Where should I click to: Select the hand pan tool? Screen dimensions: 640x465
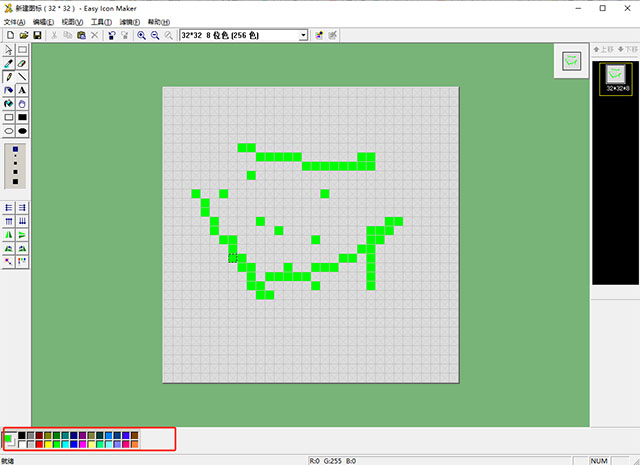[x=22, y=104]
